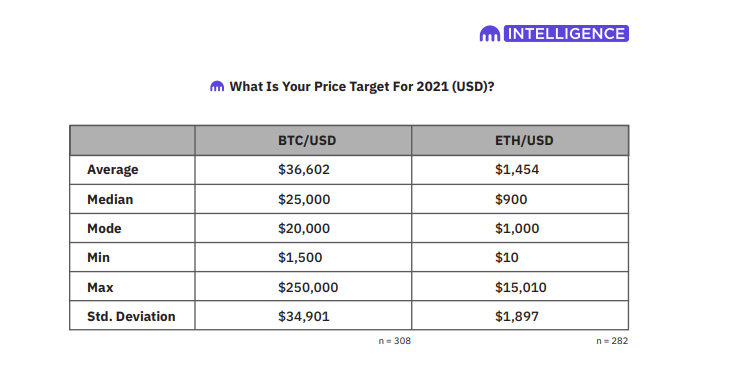The height and width of the screenshot is (367, 739).
Task: Click the sample size note n = 308
Action: 395,341
